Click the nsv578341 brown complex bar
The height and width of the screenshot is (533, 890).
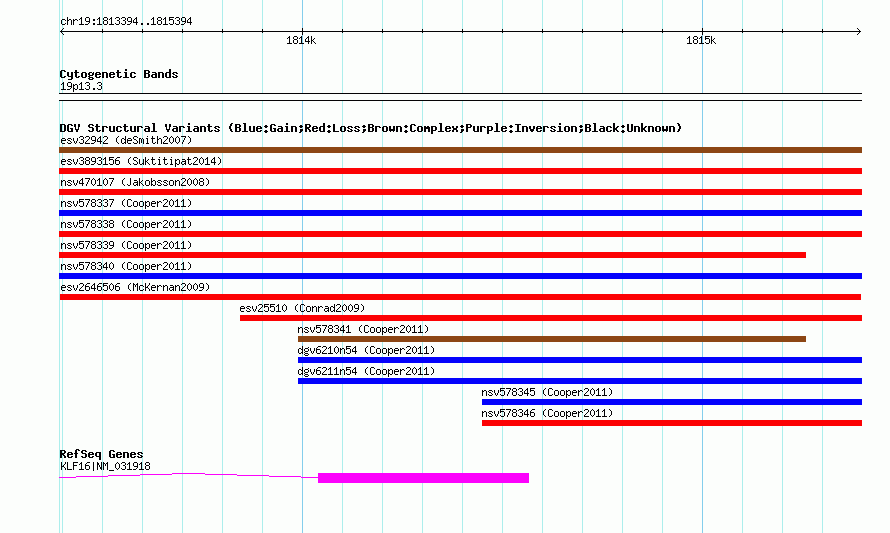click(x=552, y=339)
